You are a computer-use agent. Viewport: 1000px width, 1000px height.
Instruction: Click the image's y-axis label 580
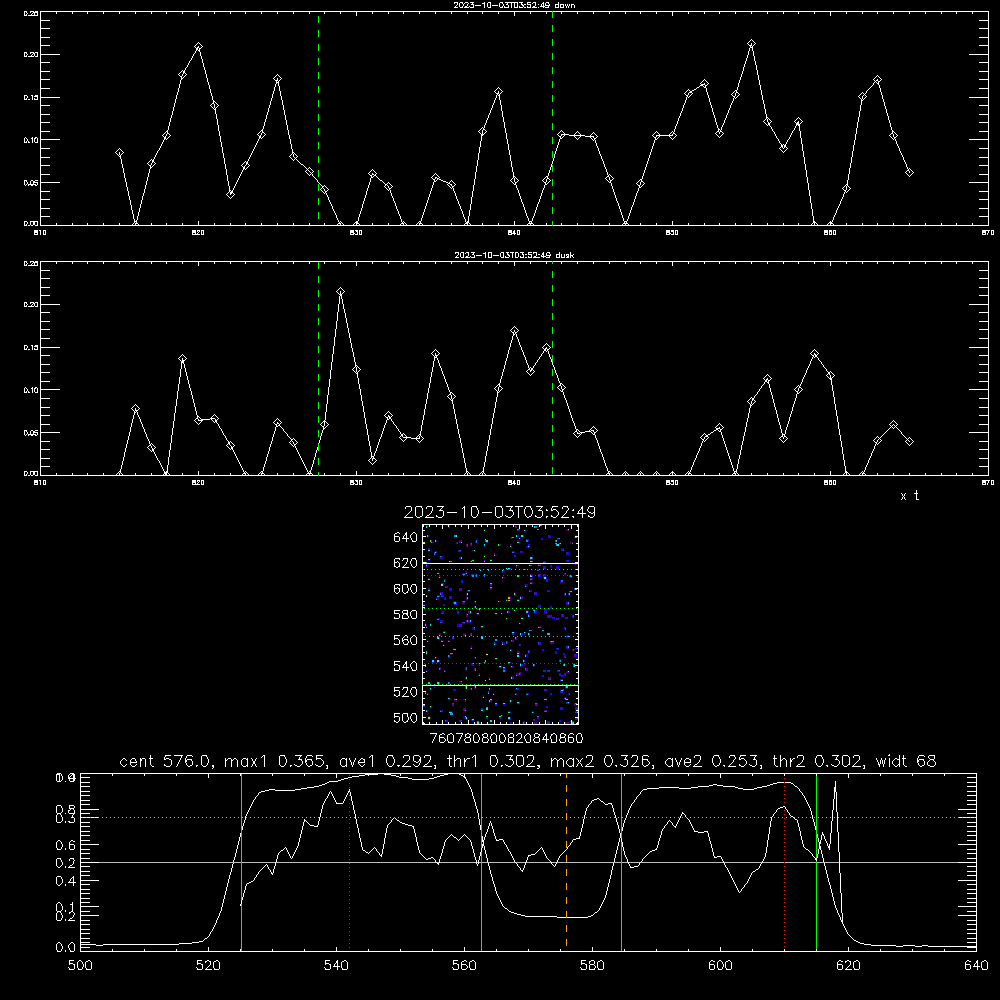[406, 615]
